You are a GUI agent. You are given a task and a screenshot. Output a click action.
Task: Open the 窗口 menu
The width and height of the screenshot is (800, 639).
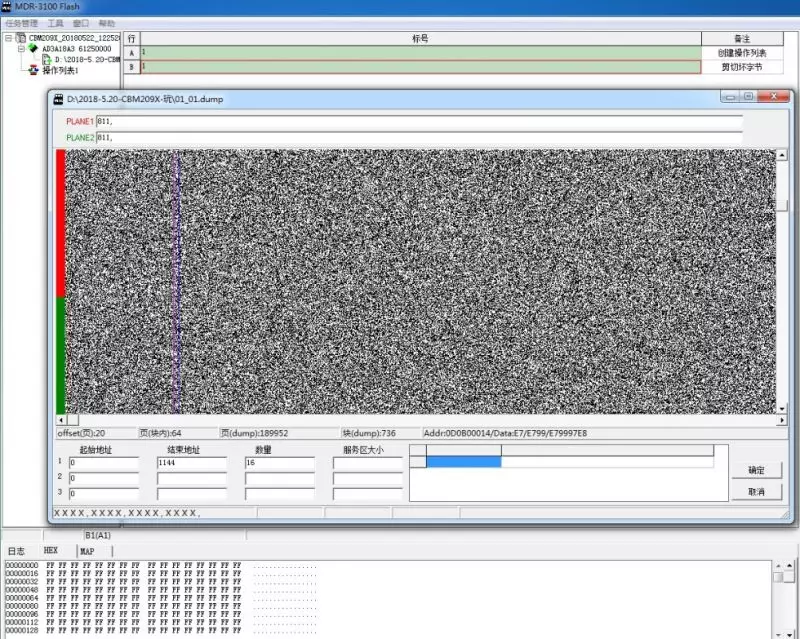pos(81,22)
